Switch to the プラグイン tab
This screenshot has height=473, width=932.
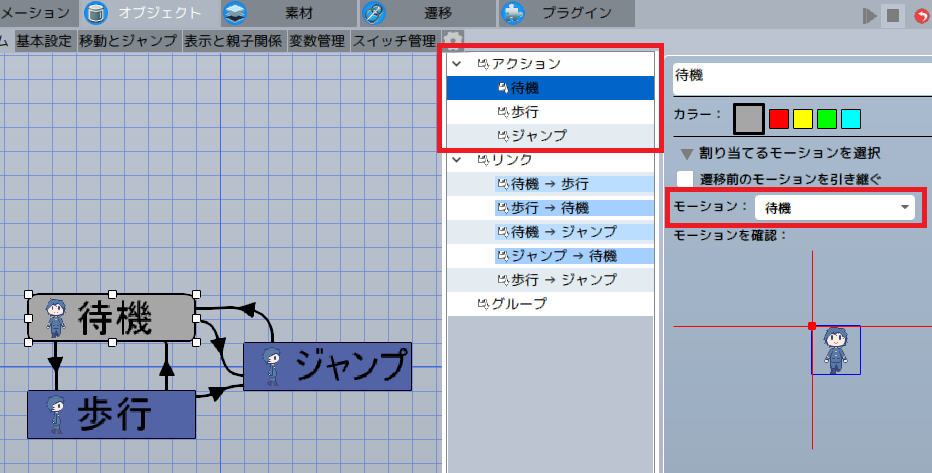[566, 13]
